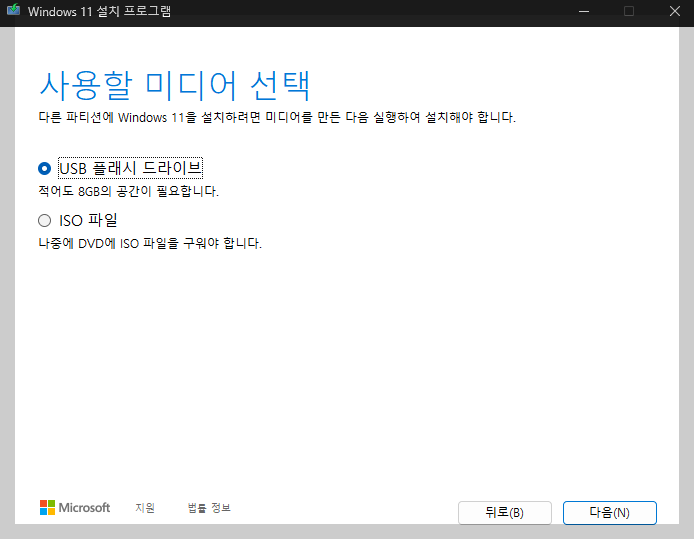This screenshot has height=539, width=694.
Task: Open the 법률 정보 legal link
Action: 209,508
